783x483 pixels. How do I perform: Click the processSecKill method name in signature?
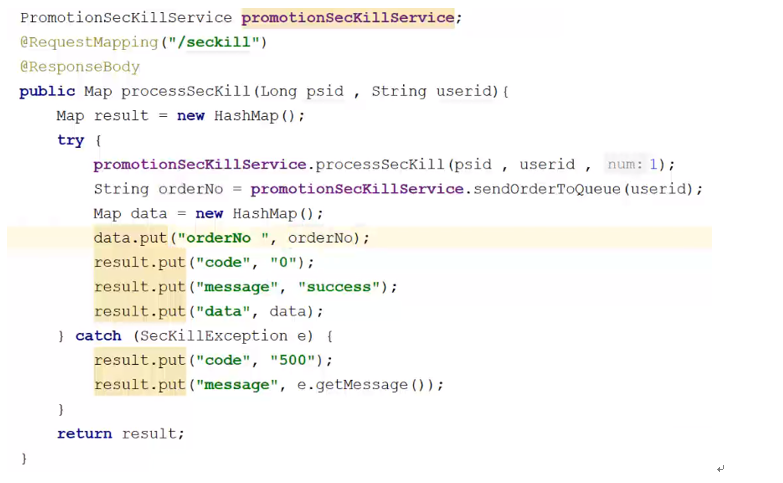point(185,91)
